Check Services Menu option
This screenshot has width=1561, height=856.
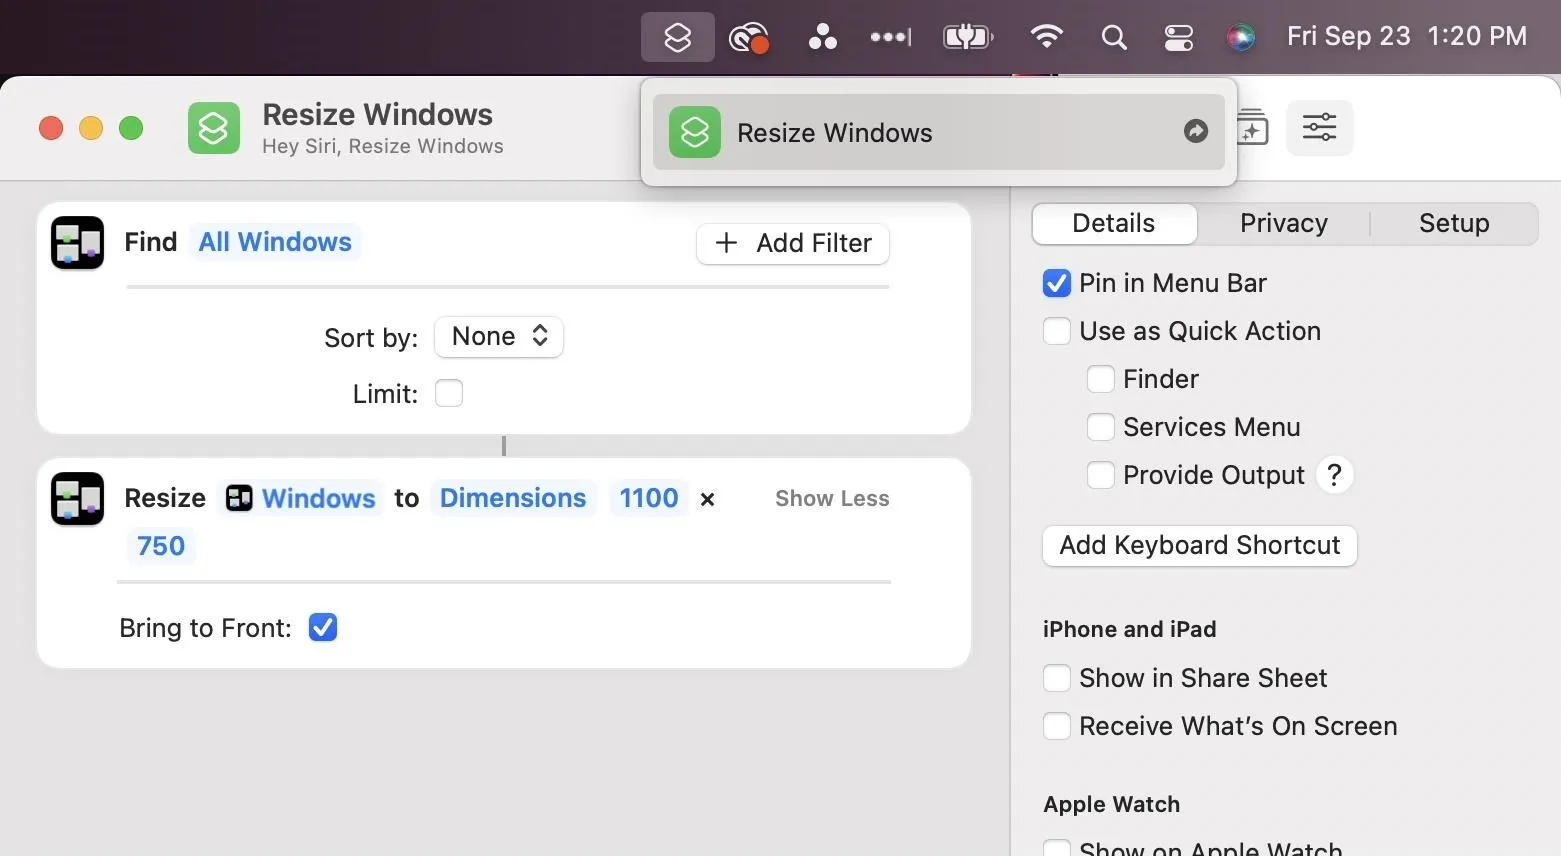(x=1101, y=427)
